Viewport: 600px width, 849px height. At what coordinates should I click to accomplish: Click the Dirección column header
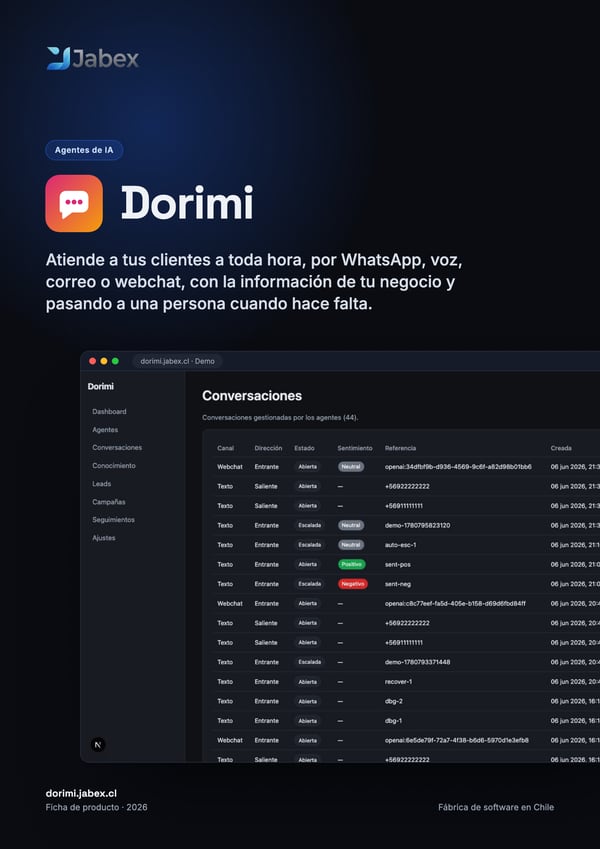268,448
